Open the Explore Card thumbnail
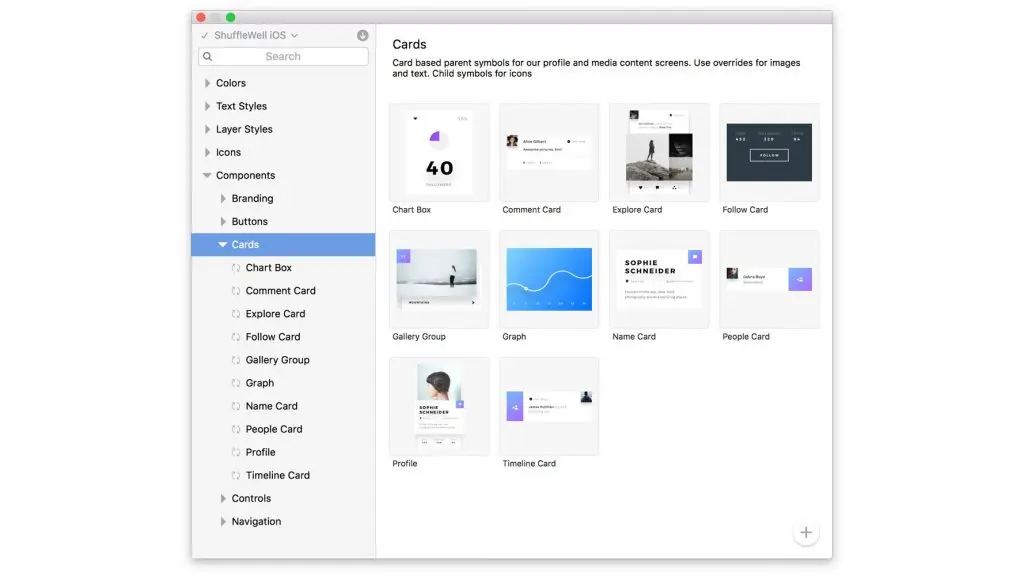 pos(659,152)
